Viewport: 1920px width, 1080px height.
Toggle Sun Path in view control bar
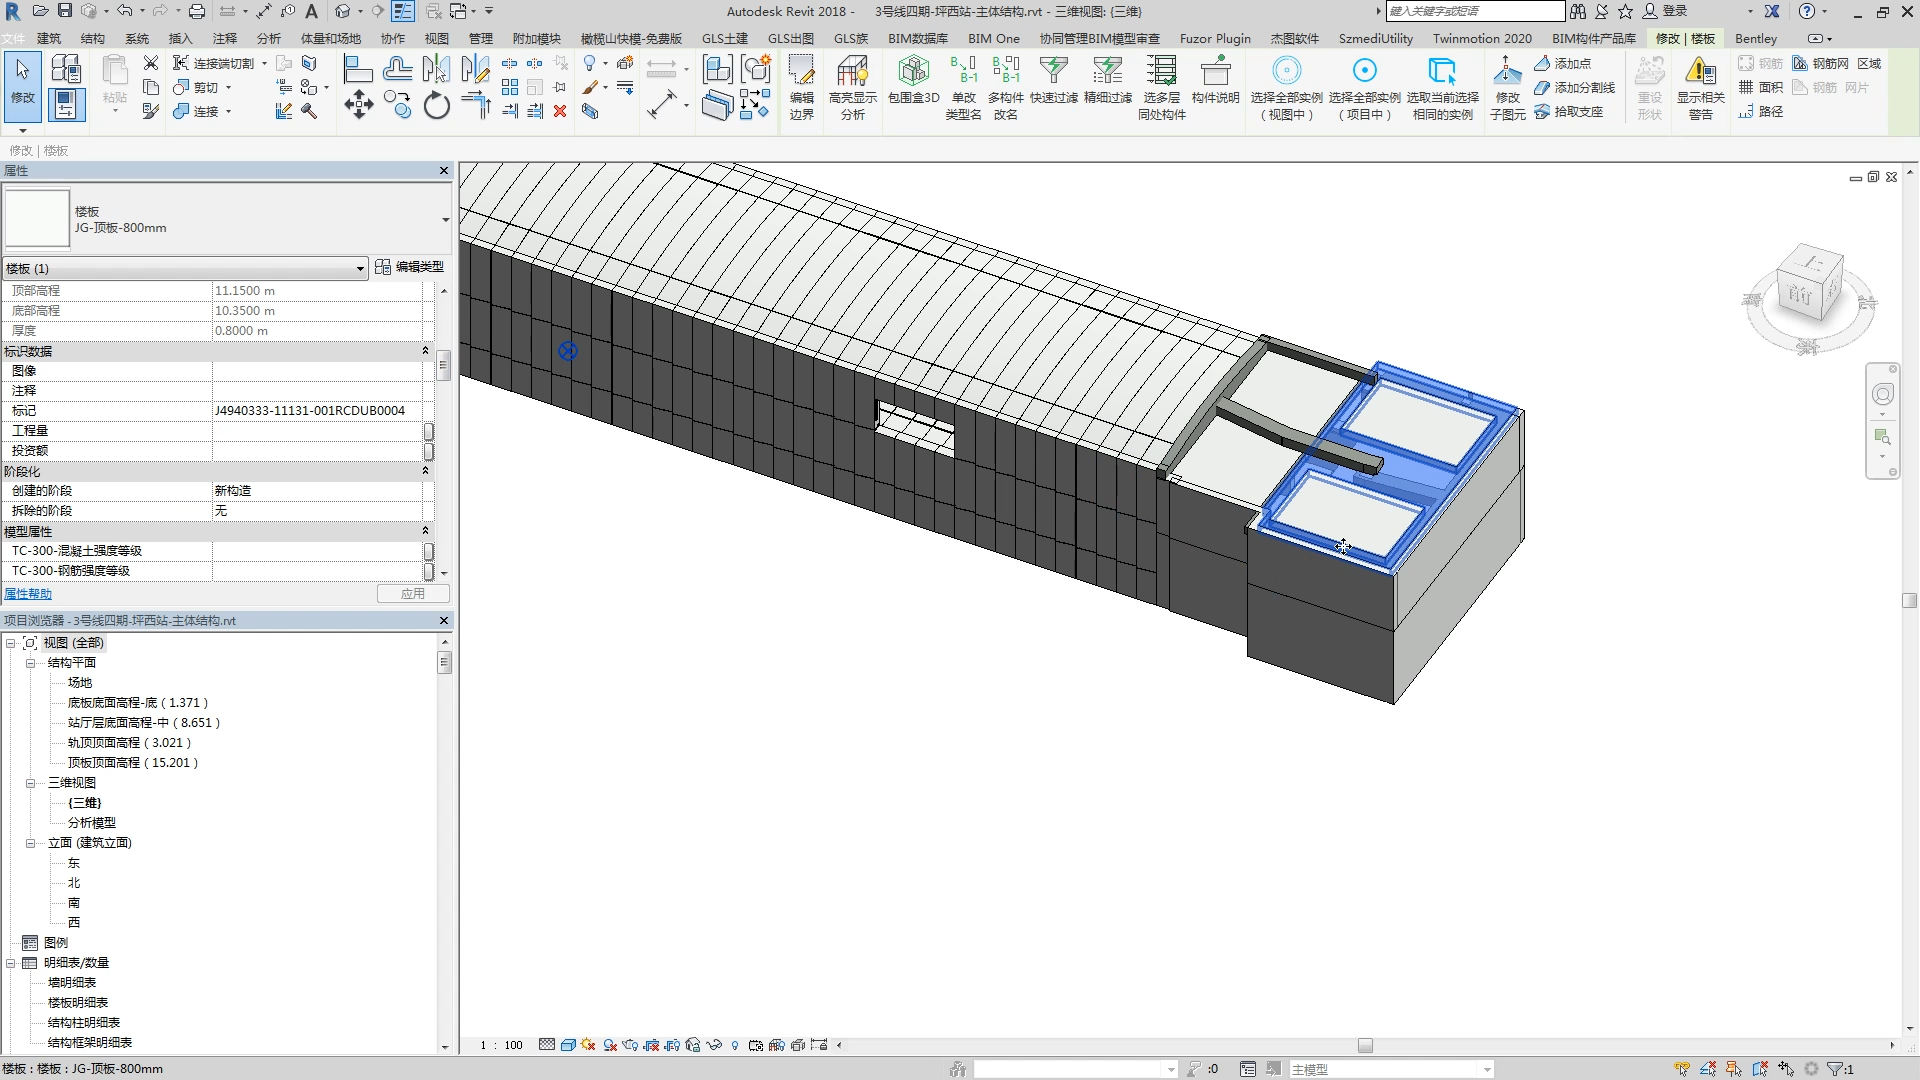[588, 1045]
